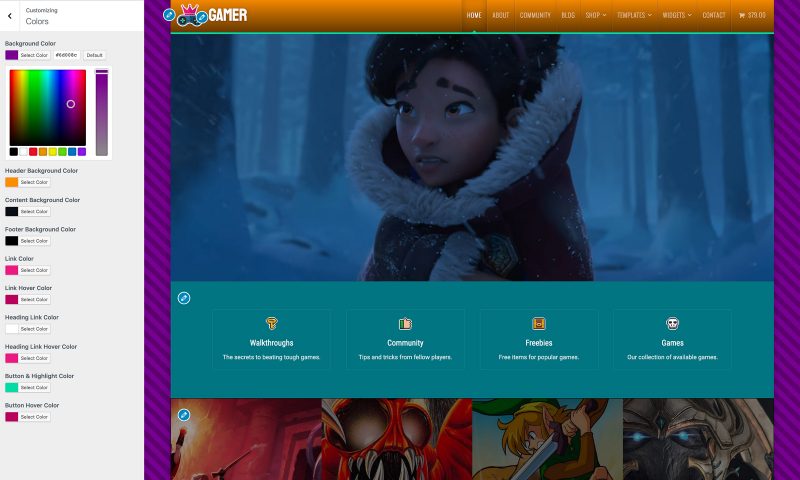This screenshot has width=800, height=480.
Task: Open the elf with sword game thumbnail
Action: click(547, 439)
